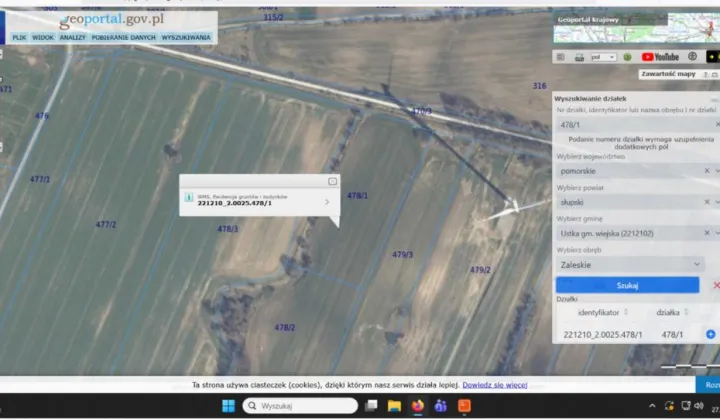
Task: Open the language dropdown showing pol
Action: click(603, 57)
